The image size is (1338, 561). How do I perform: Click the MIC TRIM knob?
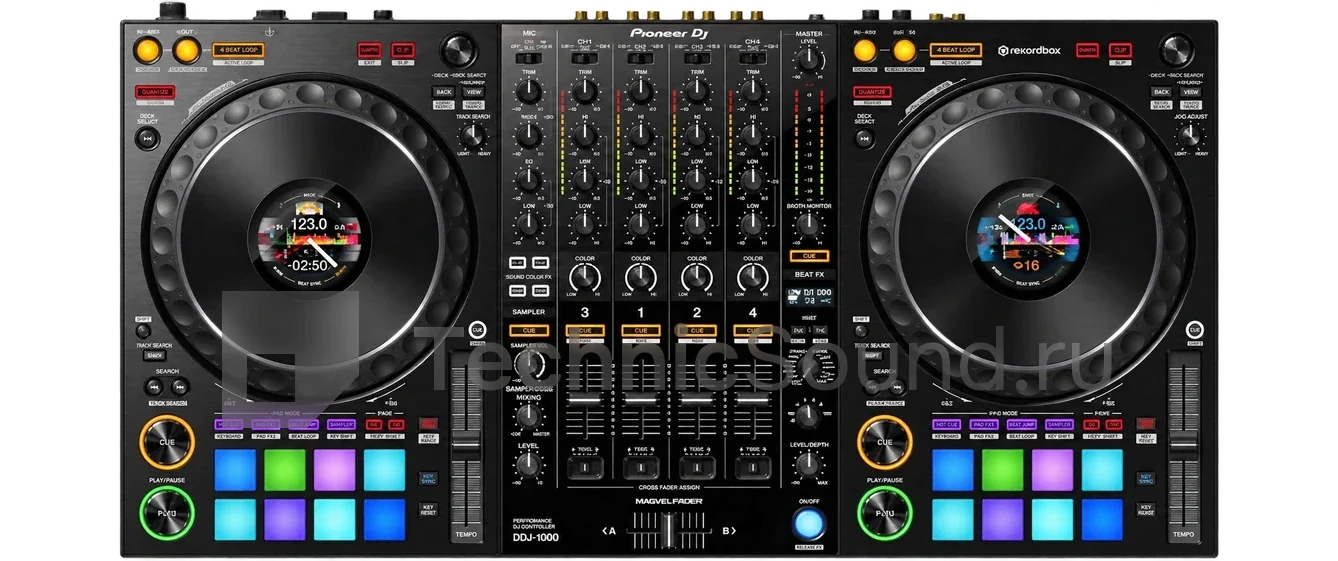pyautogui.click(x=529, y=93)
